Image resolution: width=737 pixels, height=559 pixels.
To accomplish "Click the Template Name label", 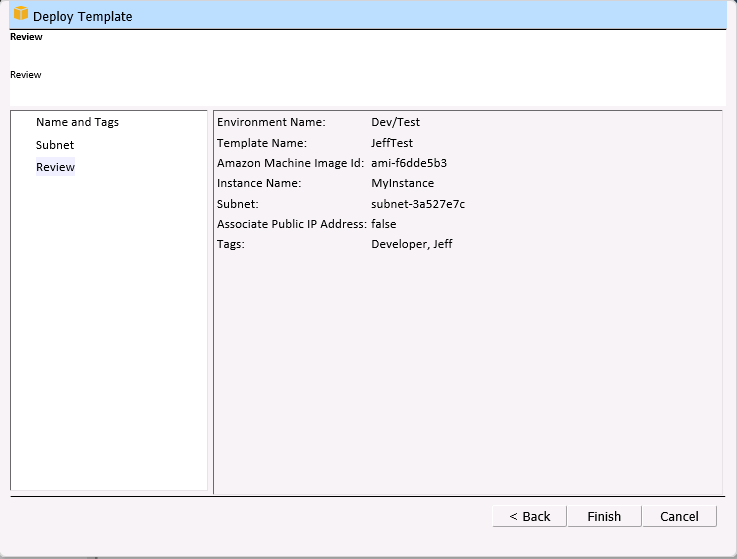I will pyautogui.click(x=262, y=143).
